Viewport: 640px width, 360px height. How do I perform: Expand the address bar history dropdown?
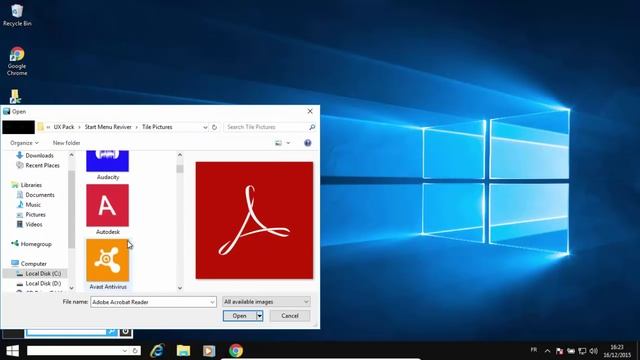pyautogui.click(x=205, y=127)
